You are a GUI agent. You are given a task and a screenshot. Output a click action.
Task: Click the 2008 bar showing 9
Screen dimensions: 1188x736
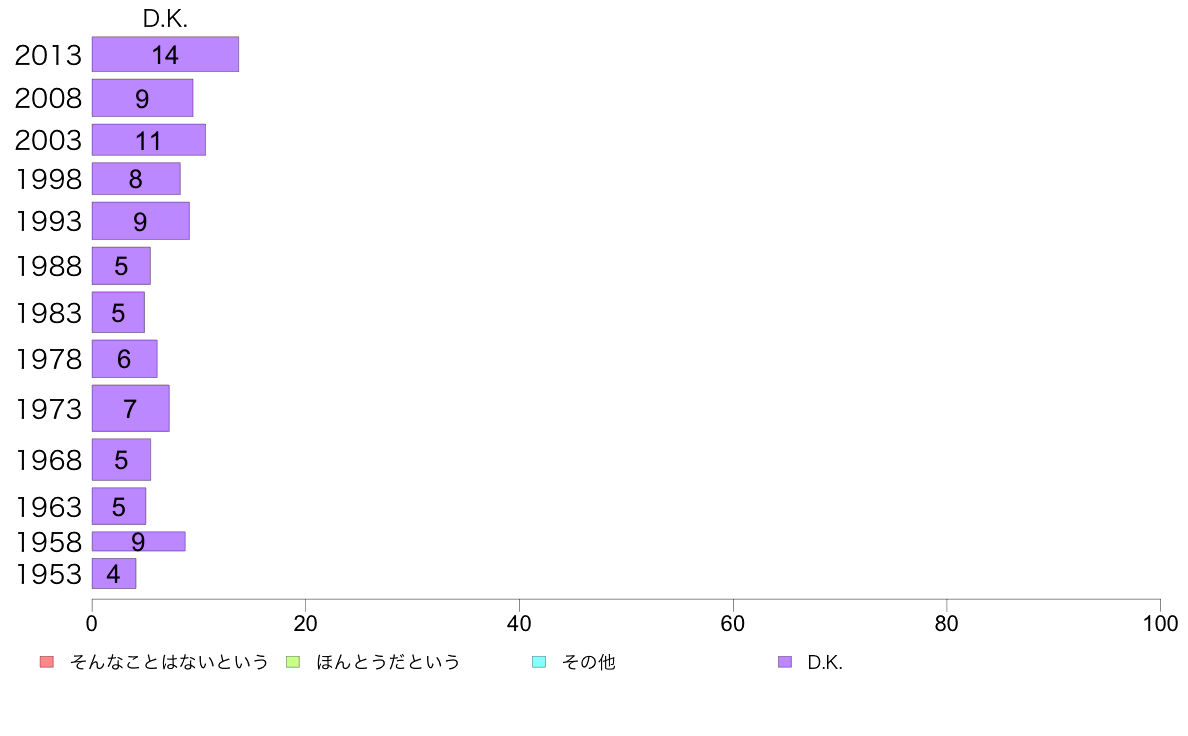point(142,98)
